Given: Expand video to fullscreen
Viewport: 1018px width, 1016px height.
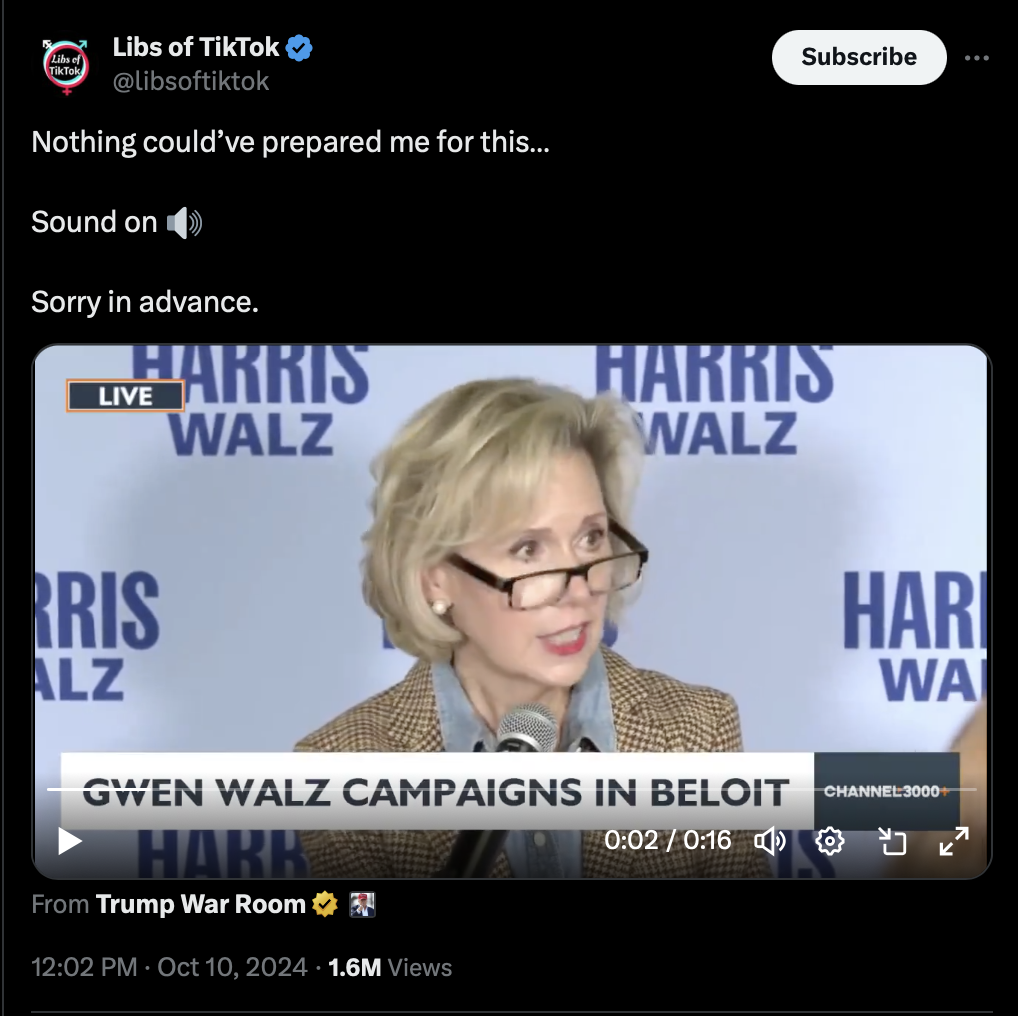Looking at the screenshot, I should [954, 841].
